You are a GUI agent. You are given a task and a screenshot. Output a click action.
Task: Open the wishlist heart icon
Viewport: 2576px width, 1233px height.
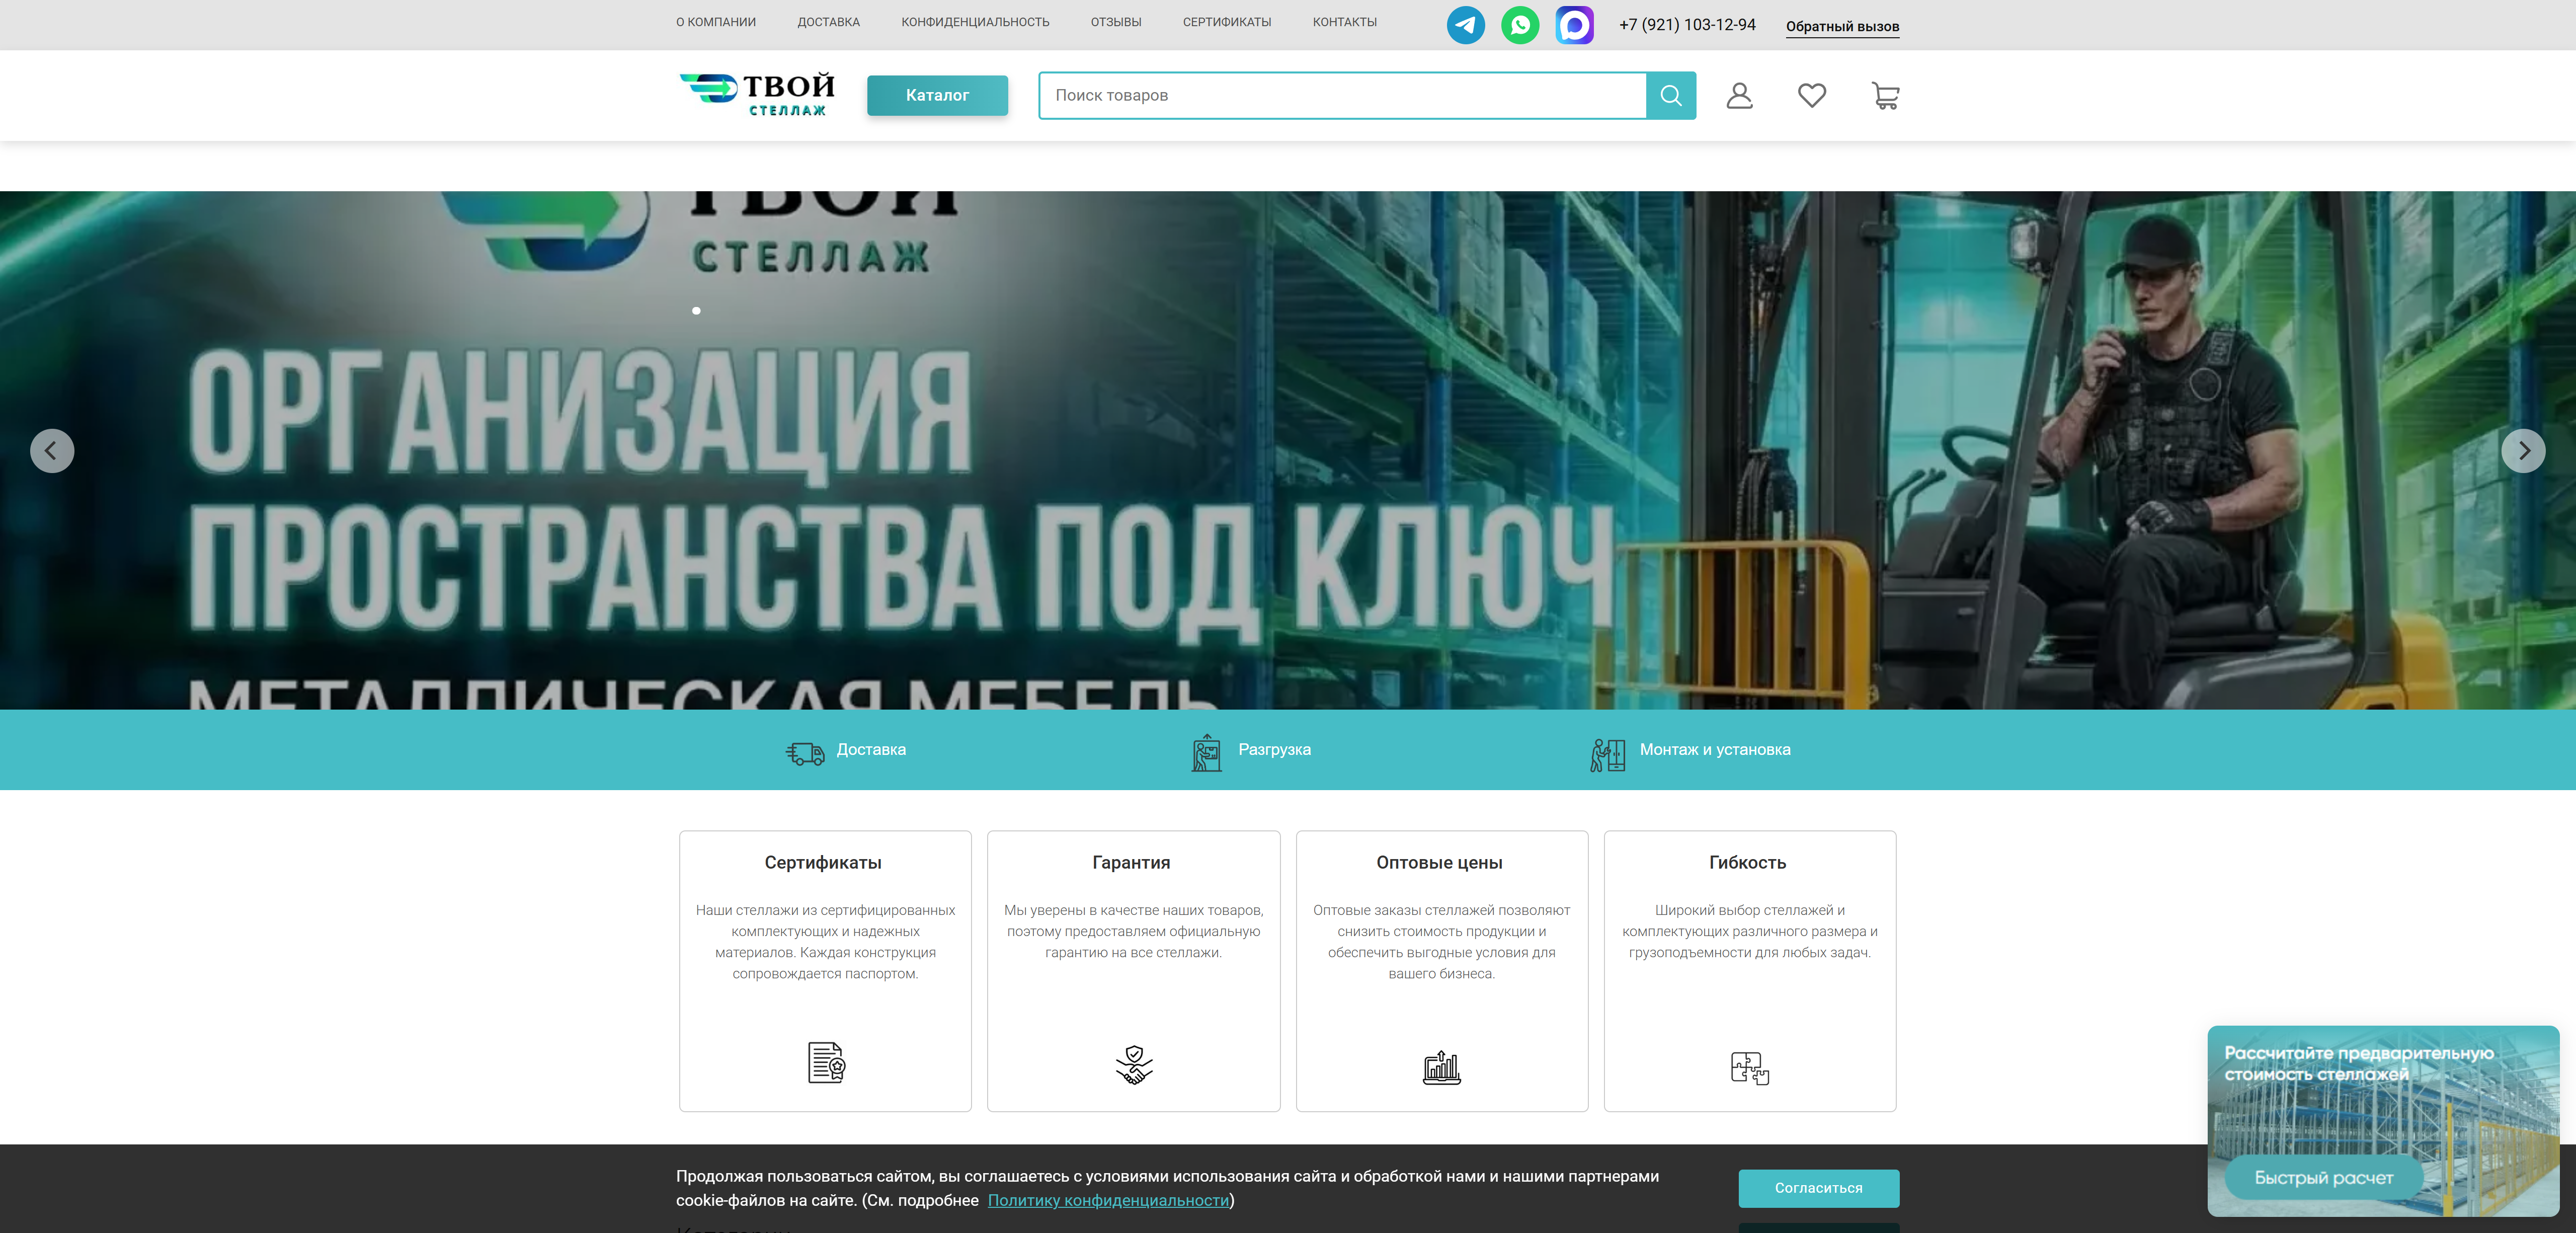pyautogui.click(x=1812, y=95)
